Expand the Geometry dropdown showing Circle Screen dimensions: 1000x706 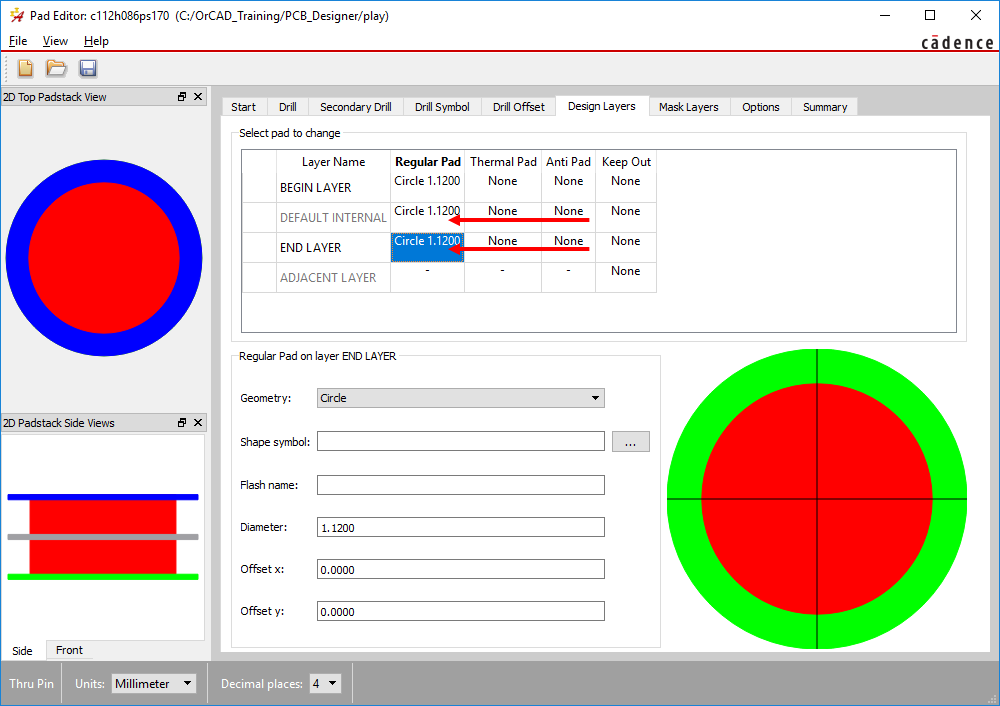tap(460, 398)
